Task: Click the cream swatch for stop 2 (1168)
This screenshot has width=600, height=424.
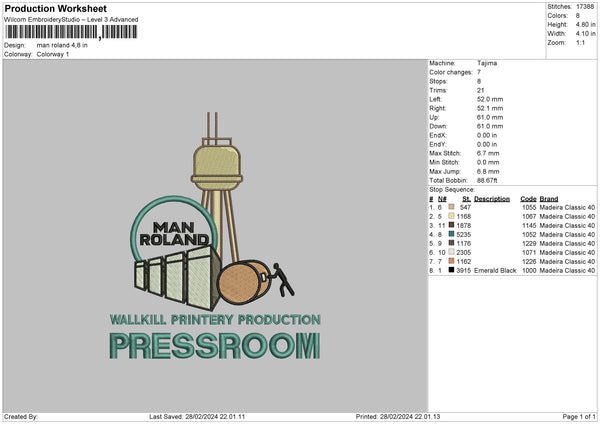Action: pyautogui.click(x=452, y=216)
